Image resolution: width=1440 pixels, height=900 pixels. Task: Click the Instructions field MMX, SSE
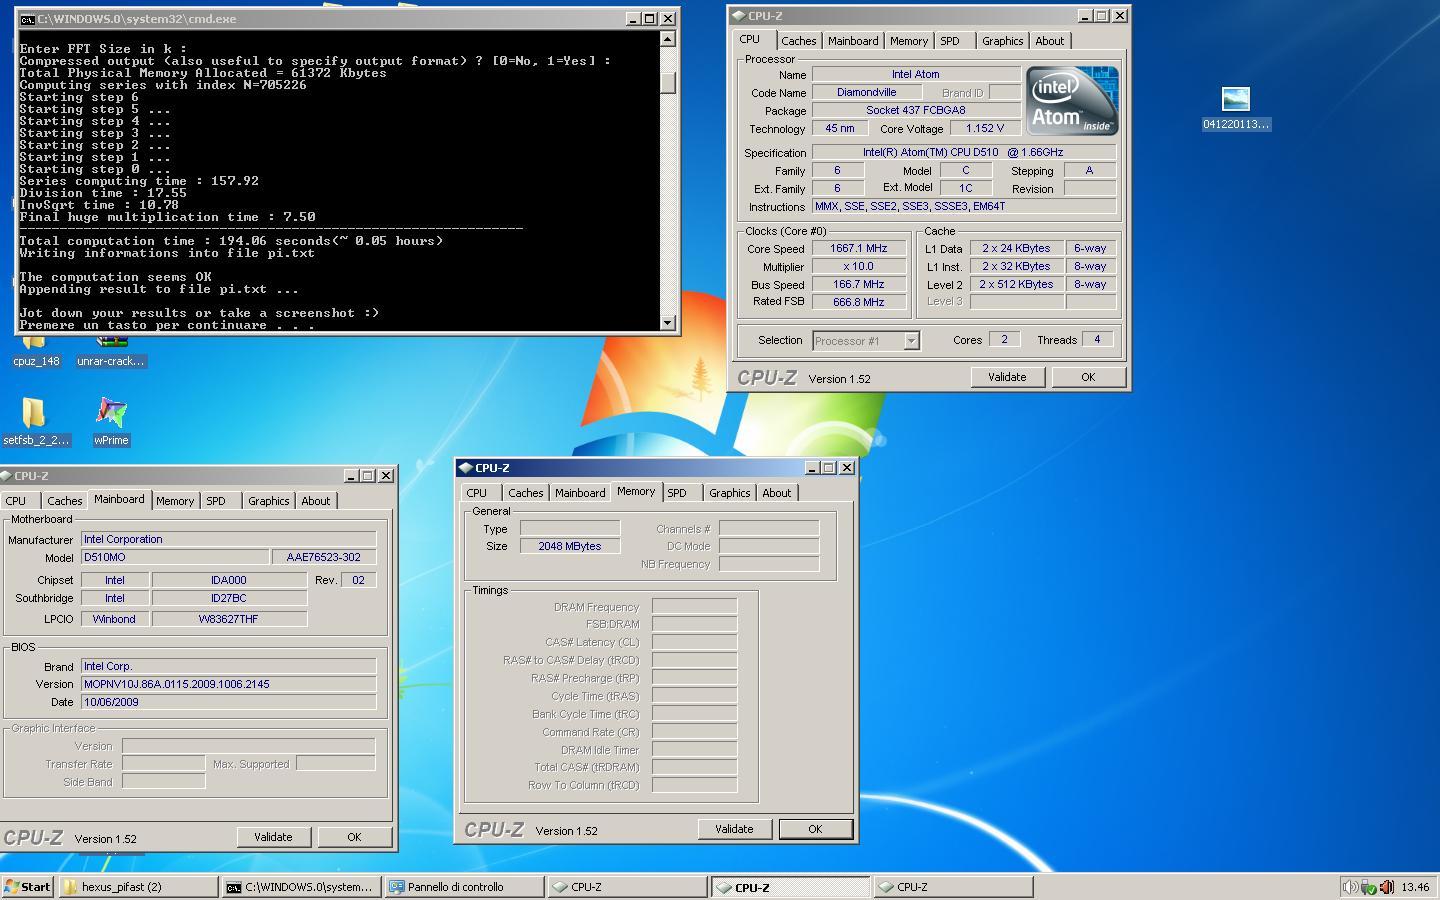coord(964,206)
